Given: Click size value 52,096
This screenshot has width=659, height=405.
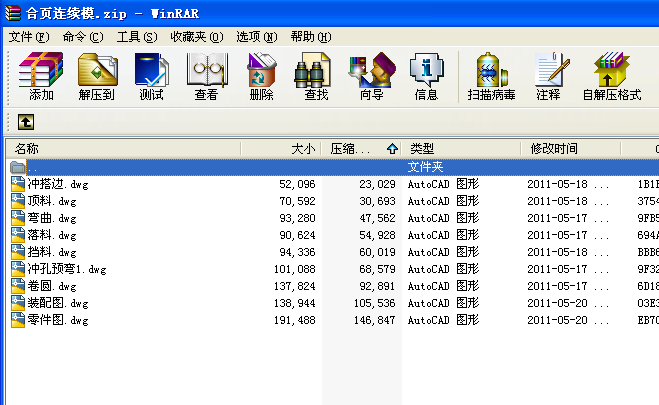Looking at the screenshot, I should [297, 184].
